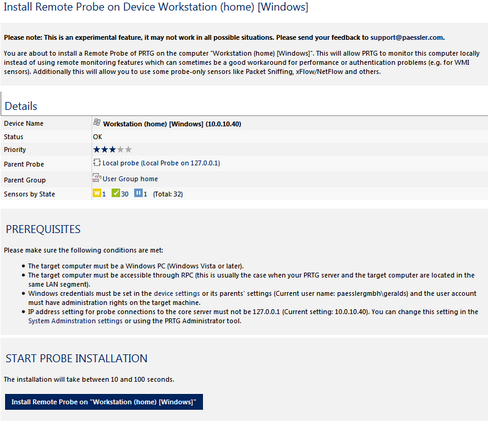
Task: Click the OK status value
Action: point(97,137)
